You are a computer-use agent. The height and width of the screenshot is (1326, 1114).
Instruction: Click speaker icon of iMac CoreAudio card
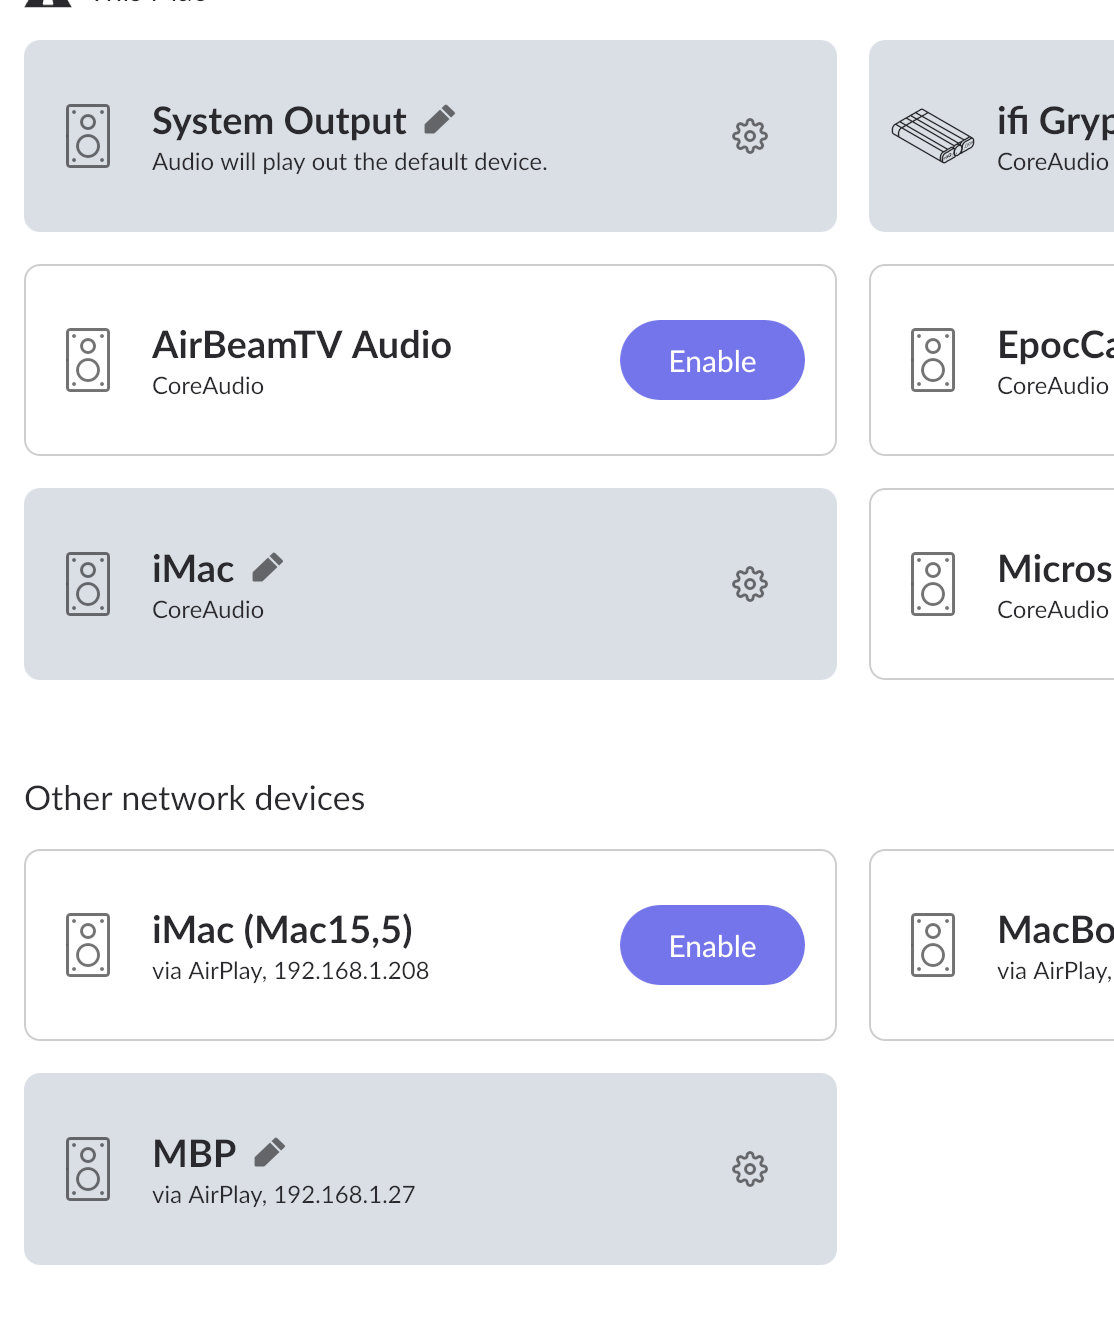pos(88,584)
